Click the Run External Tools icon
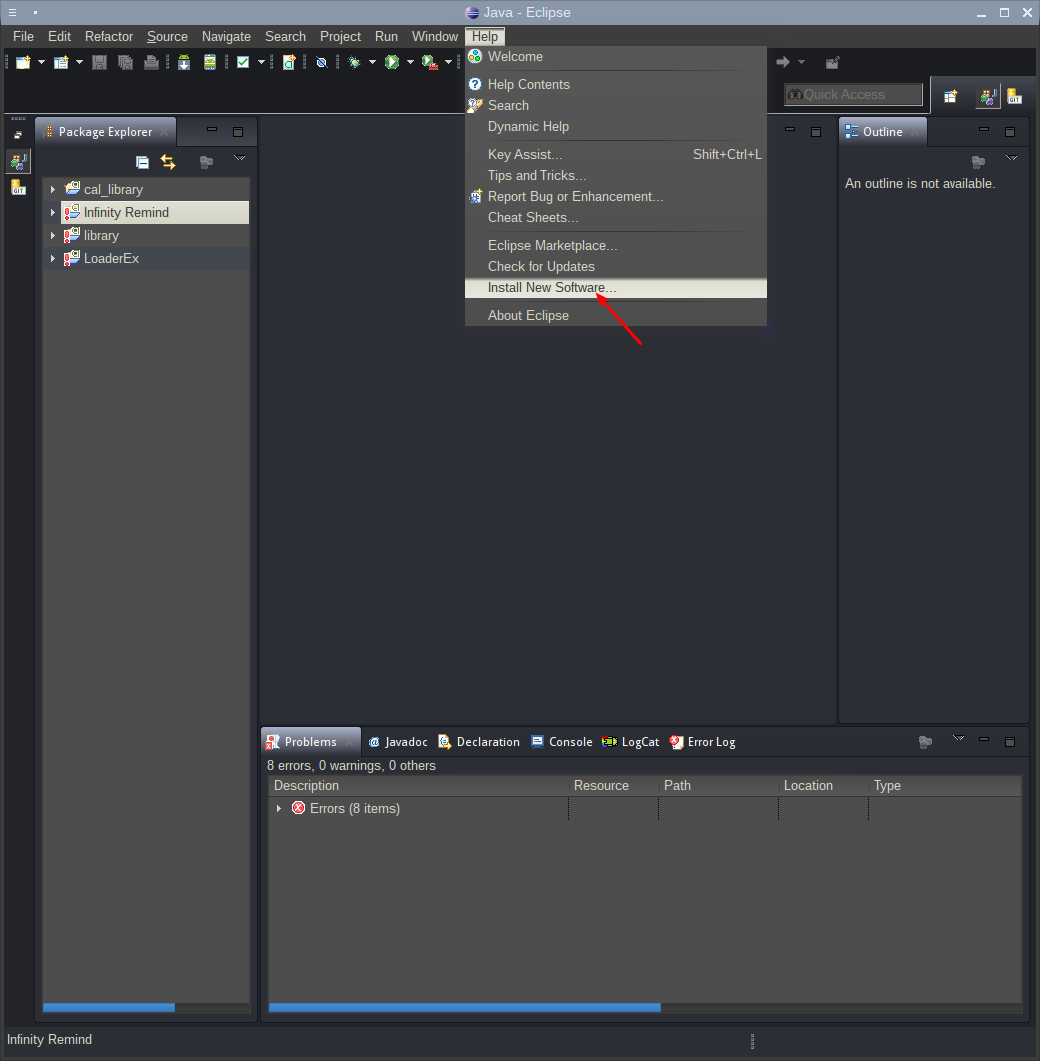 430,62
